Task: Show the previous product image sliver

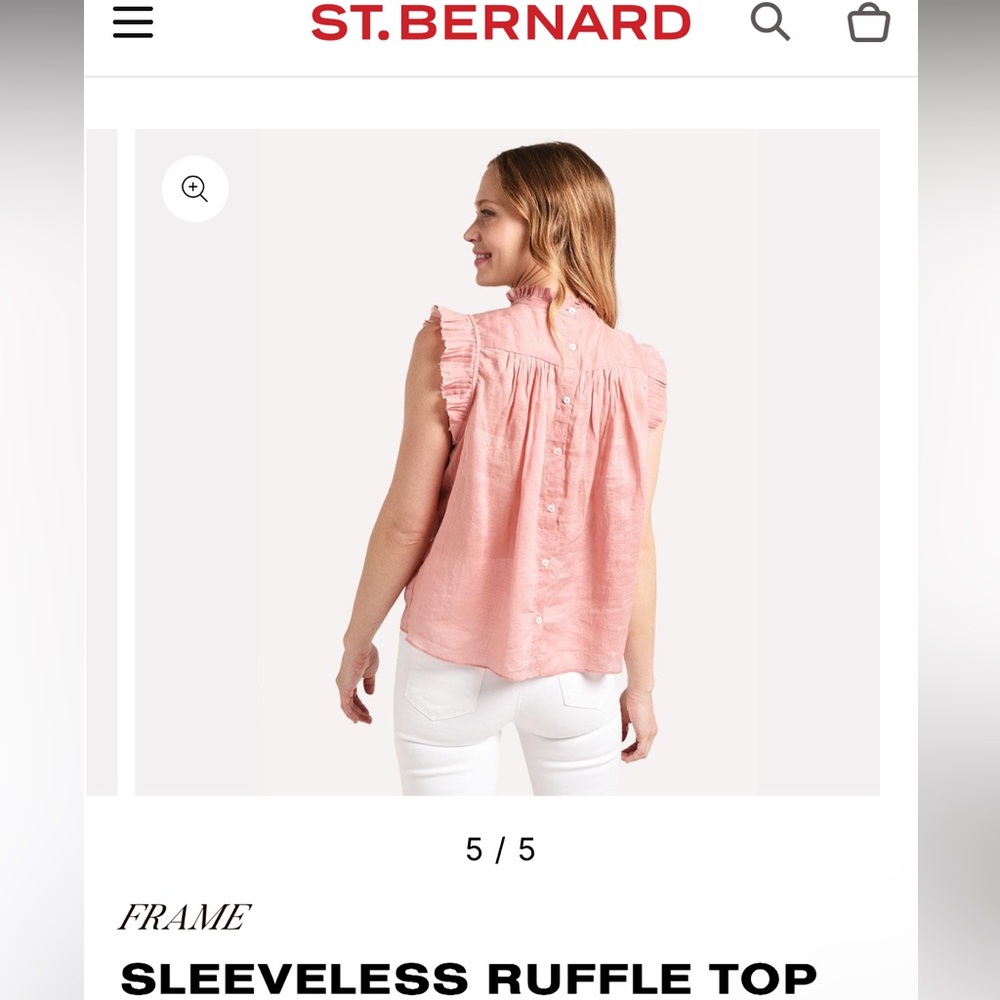Action: pyautogui.click(x=101, y=462)
